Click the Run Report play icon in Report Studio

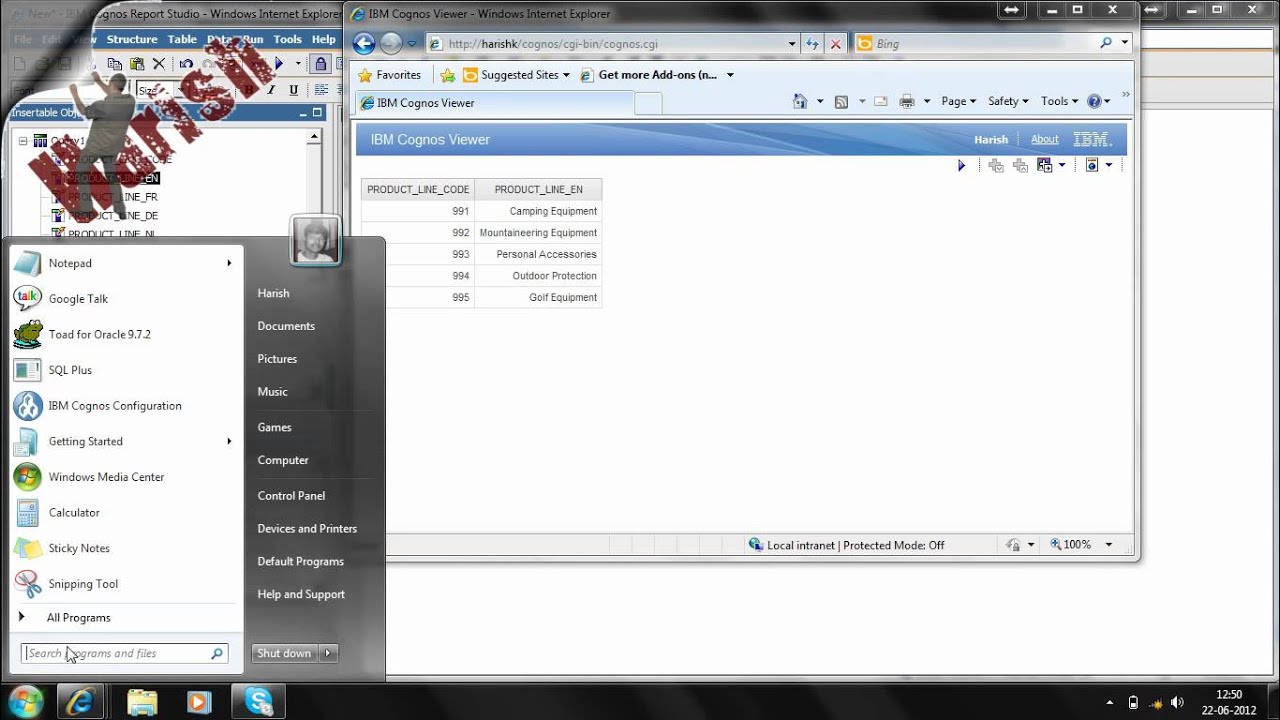279,64
